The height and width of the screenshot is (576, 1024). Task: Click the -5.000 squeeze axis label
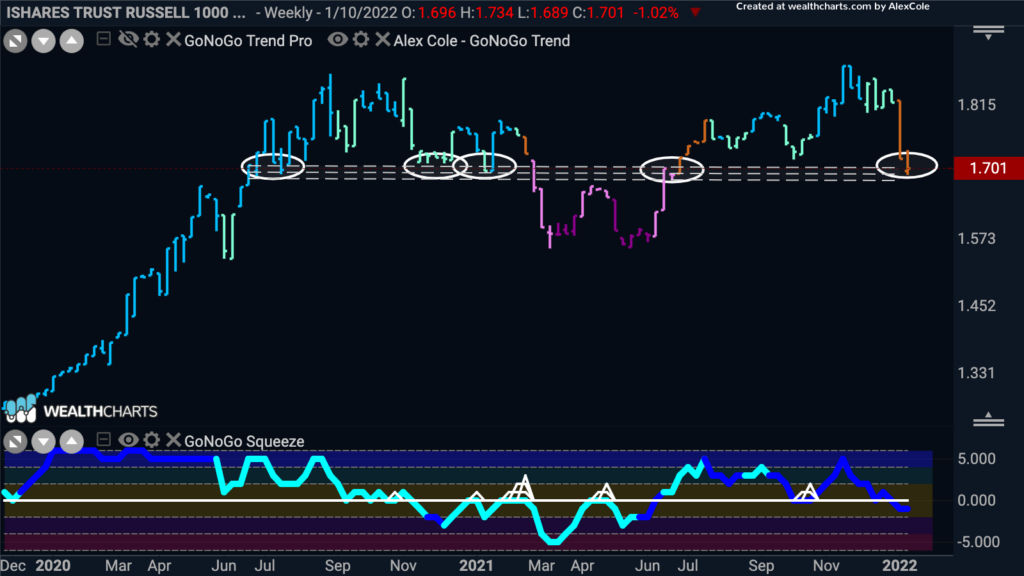977,542
